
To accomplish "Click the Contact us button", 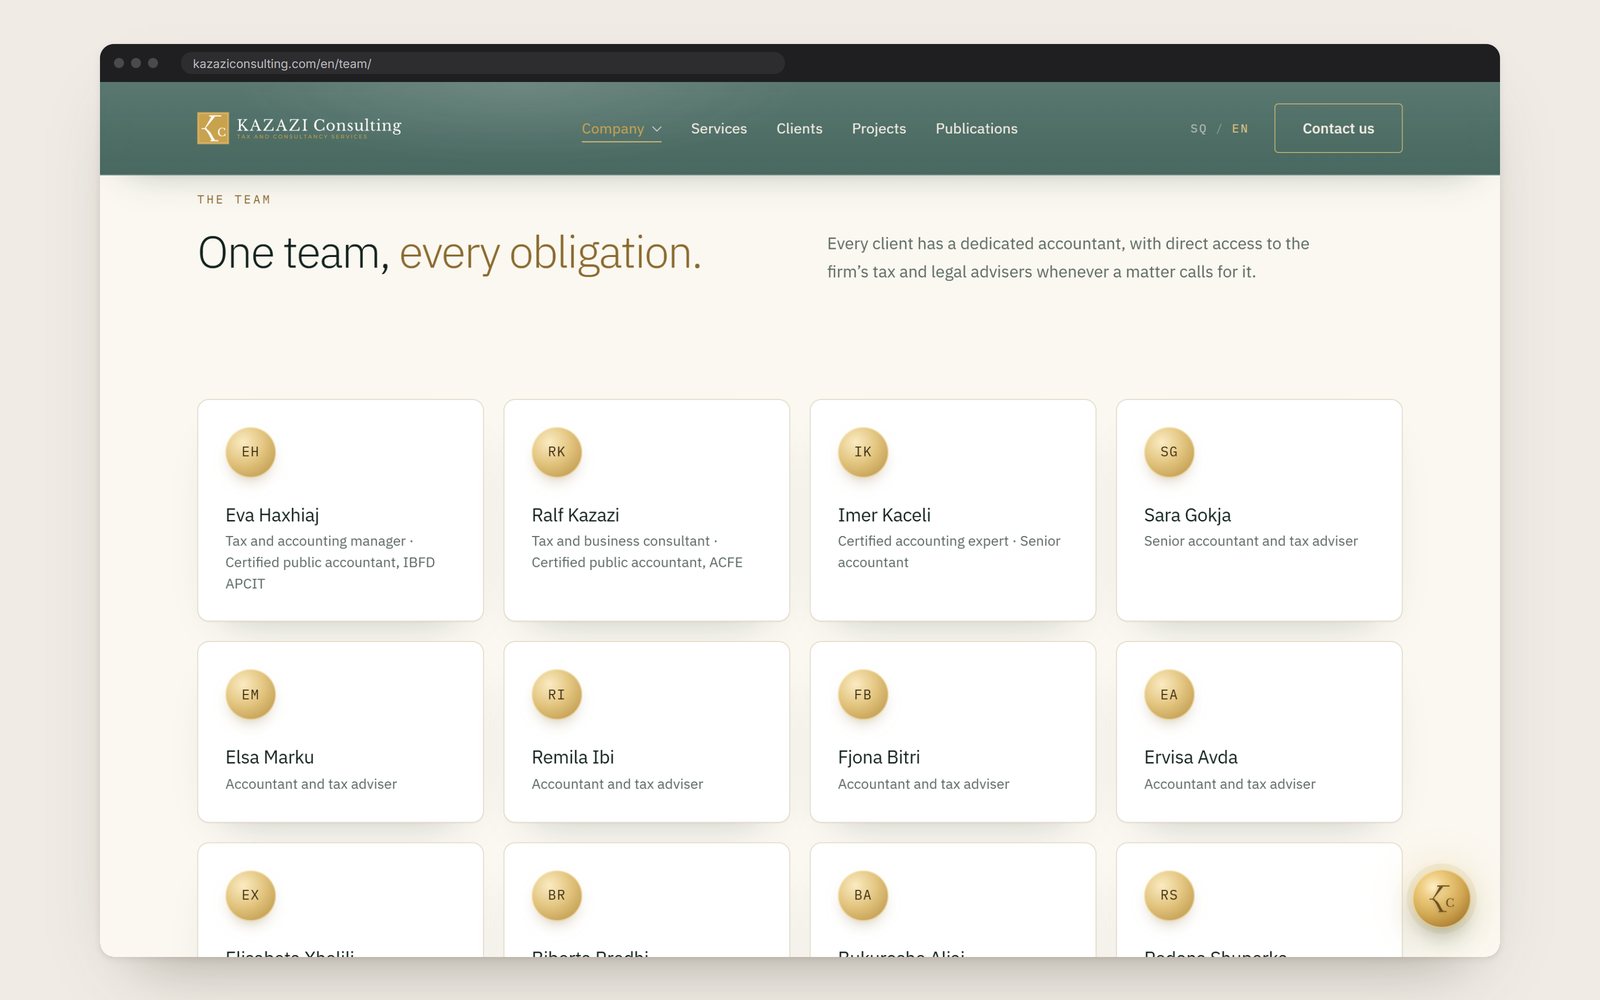I will click(x=1338, y=128).
